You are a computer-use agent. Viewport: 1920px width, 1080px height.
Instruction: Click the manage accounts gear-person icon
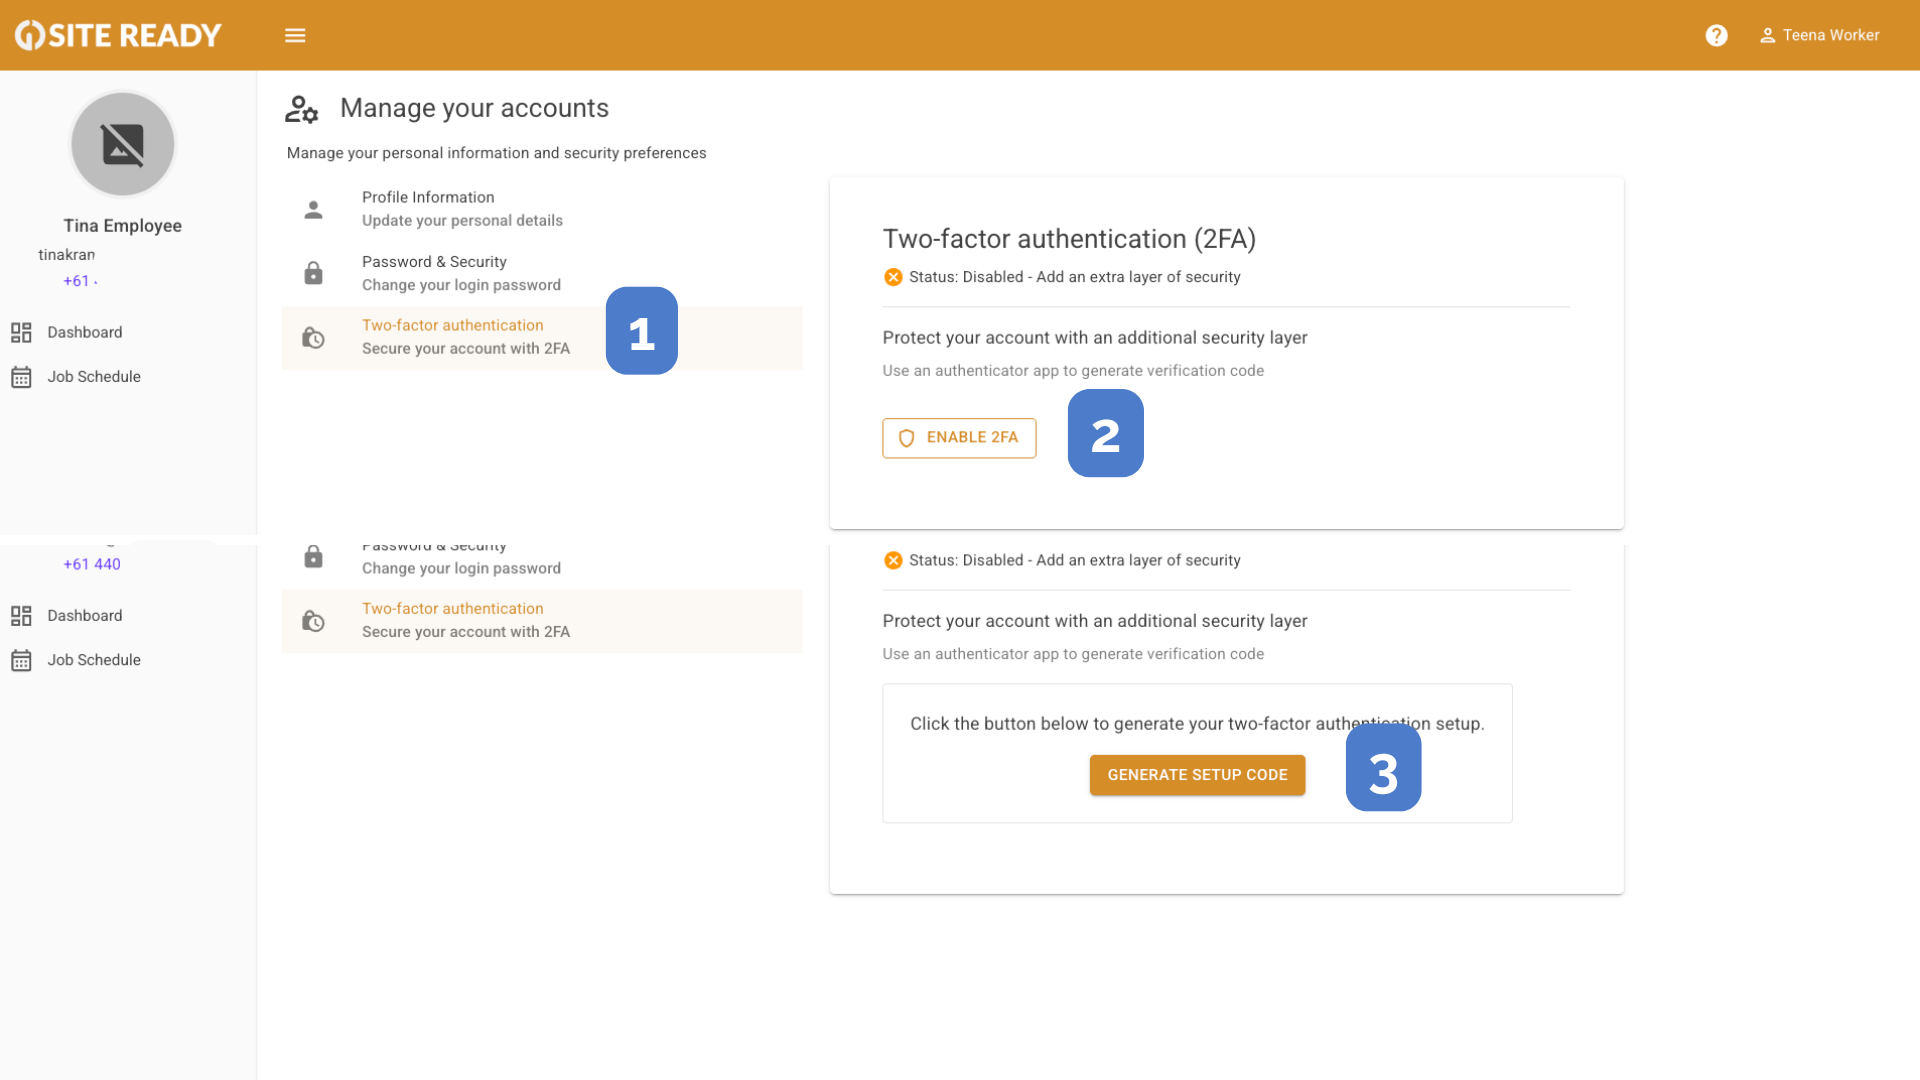point(301,109)
